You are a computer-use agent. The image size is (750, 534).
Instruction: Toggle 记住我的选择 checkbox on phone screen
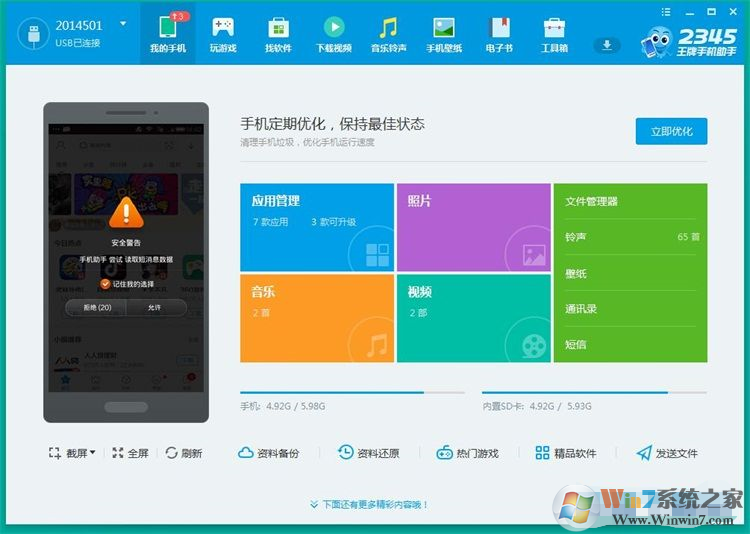tap(105, 284)
